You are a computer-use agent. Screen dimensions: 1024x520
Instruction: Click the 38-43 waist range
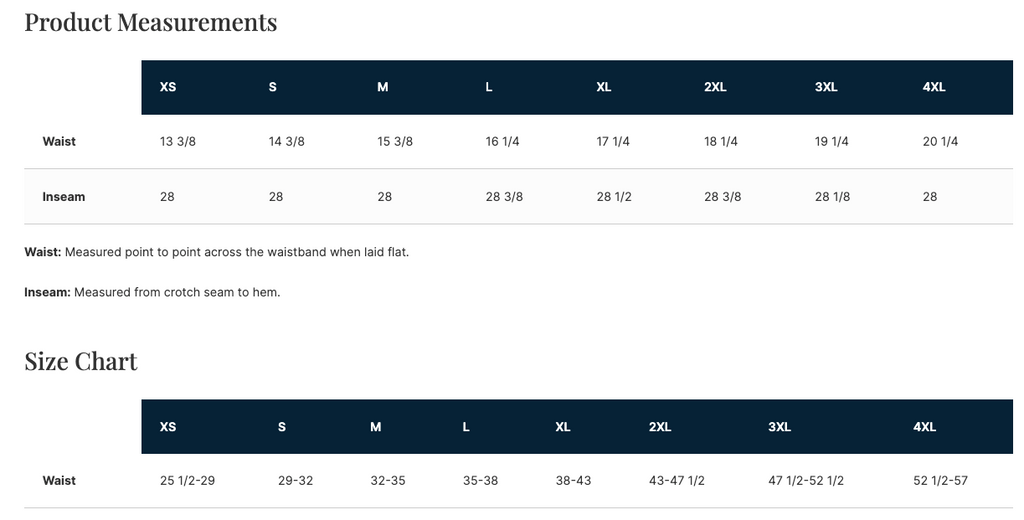tap(573, 481)
